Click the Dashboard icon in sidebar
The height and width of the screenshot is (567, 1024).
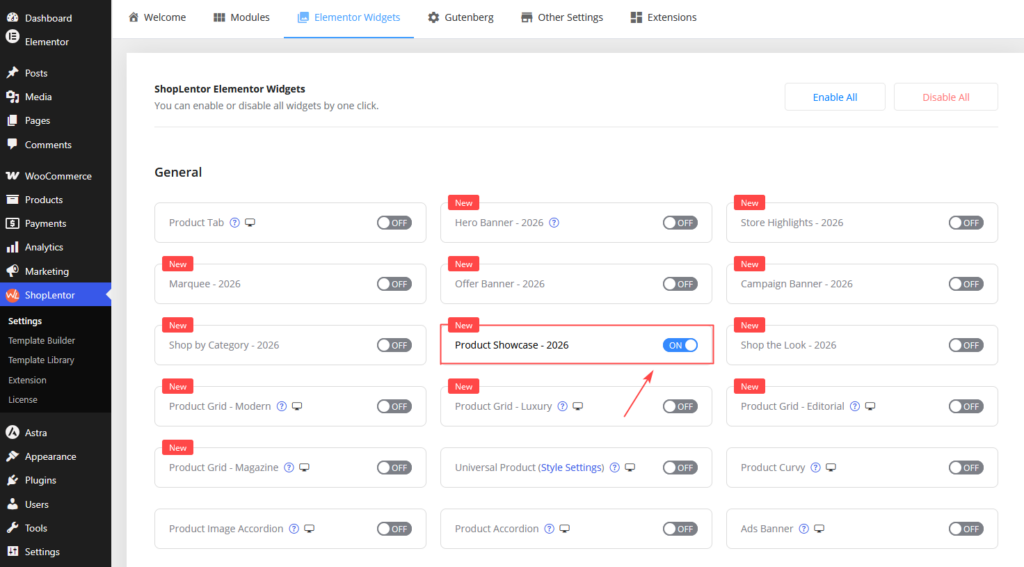(x=12, y=18)
